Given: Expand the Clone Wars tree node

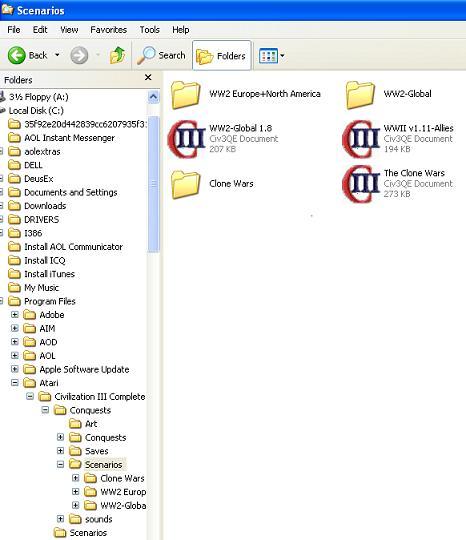Looking at the screenshot, I should pyautogui.click(x=75, y=478).
